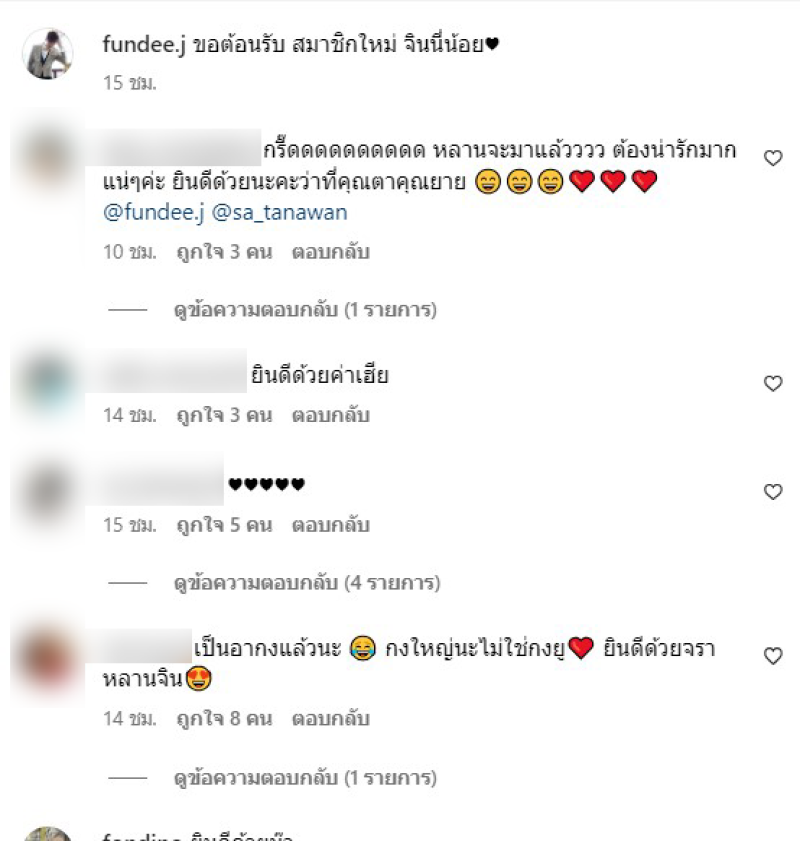Open the @sa_tanawan mention link
Image resolution: width=800 pixels, height=841 pixels.
click(x=279, y=212)
